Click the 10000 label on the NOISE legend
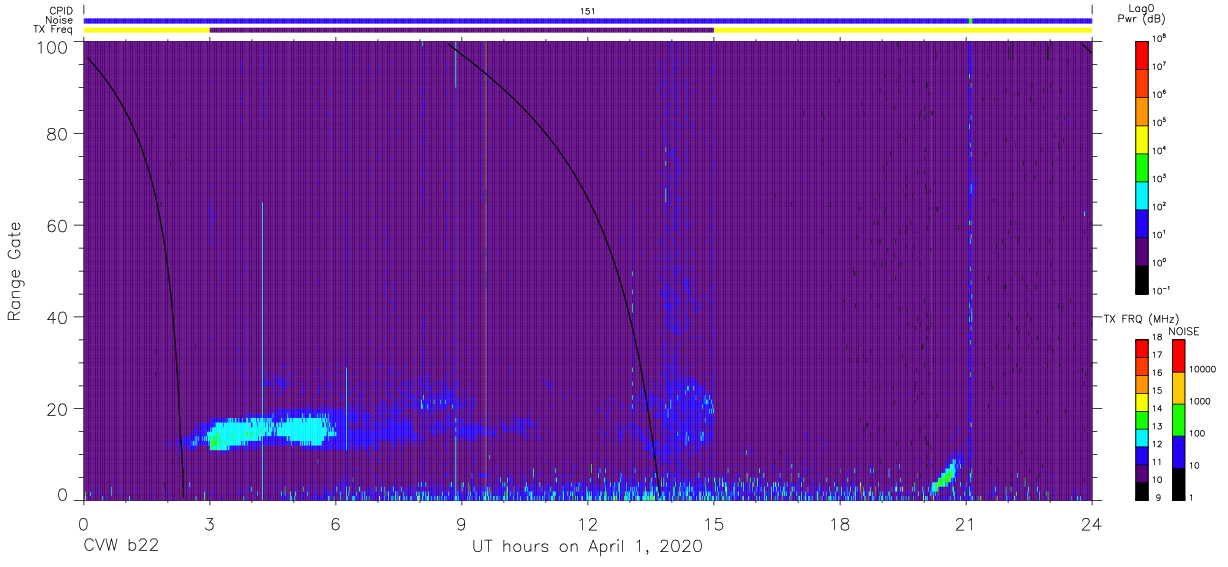This screenshot has height=567, width=1228. click(1203, 369)
